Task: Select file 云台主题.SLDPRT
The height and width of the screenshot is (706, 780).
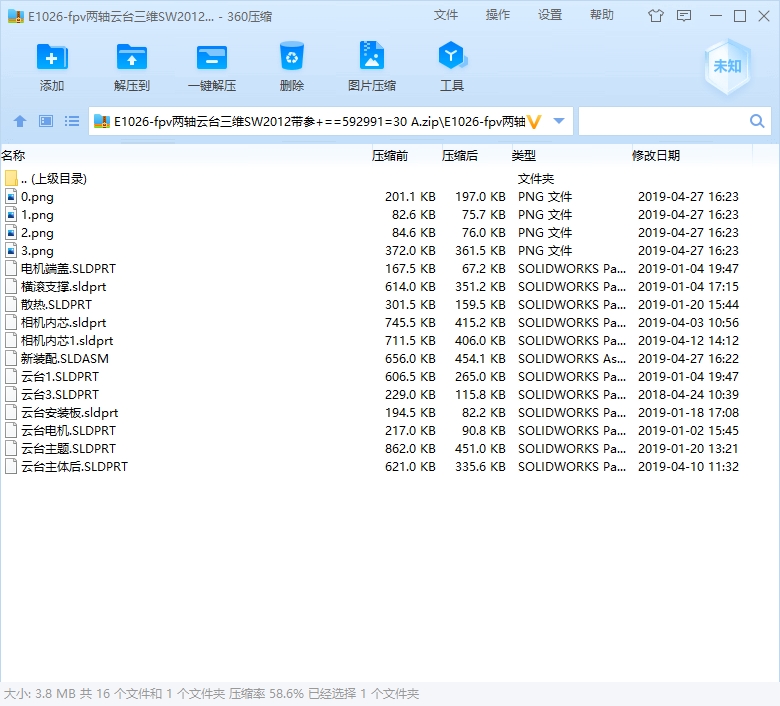Action: (68, 448)
